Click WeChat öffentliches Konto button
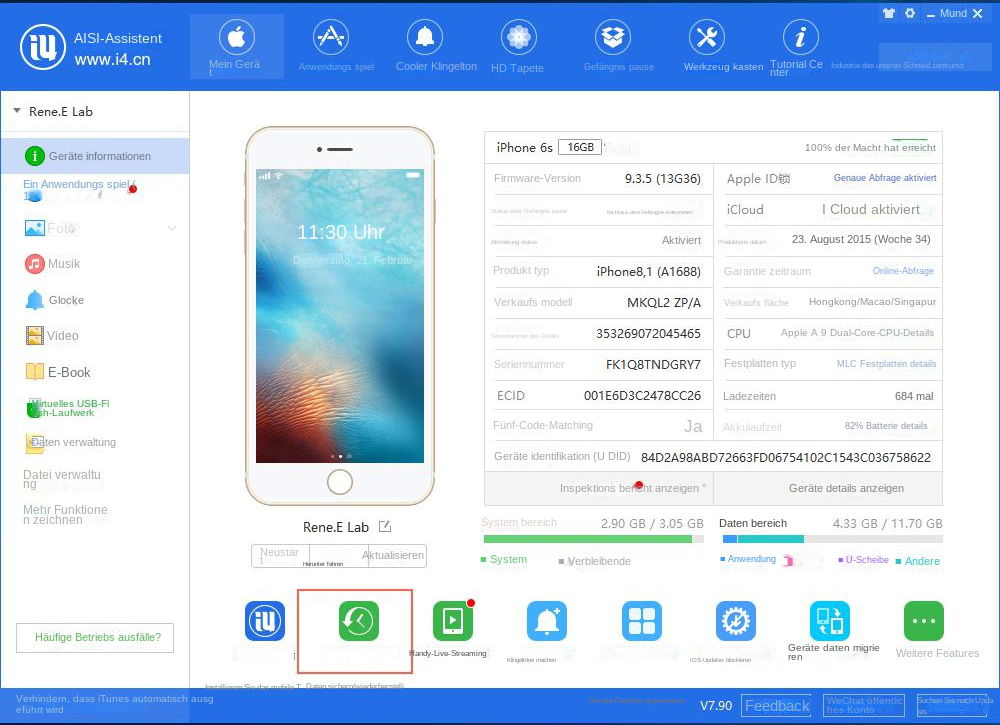 coord(864,706)
